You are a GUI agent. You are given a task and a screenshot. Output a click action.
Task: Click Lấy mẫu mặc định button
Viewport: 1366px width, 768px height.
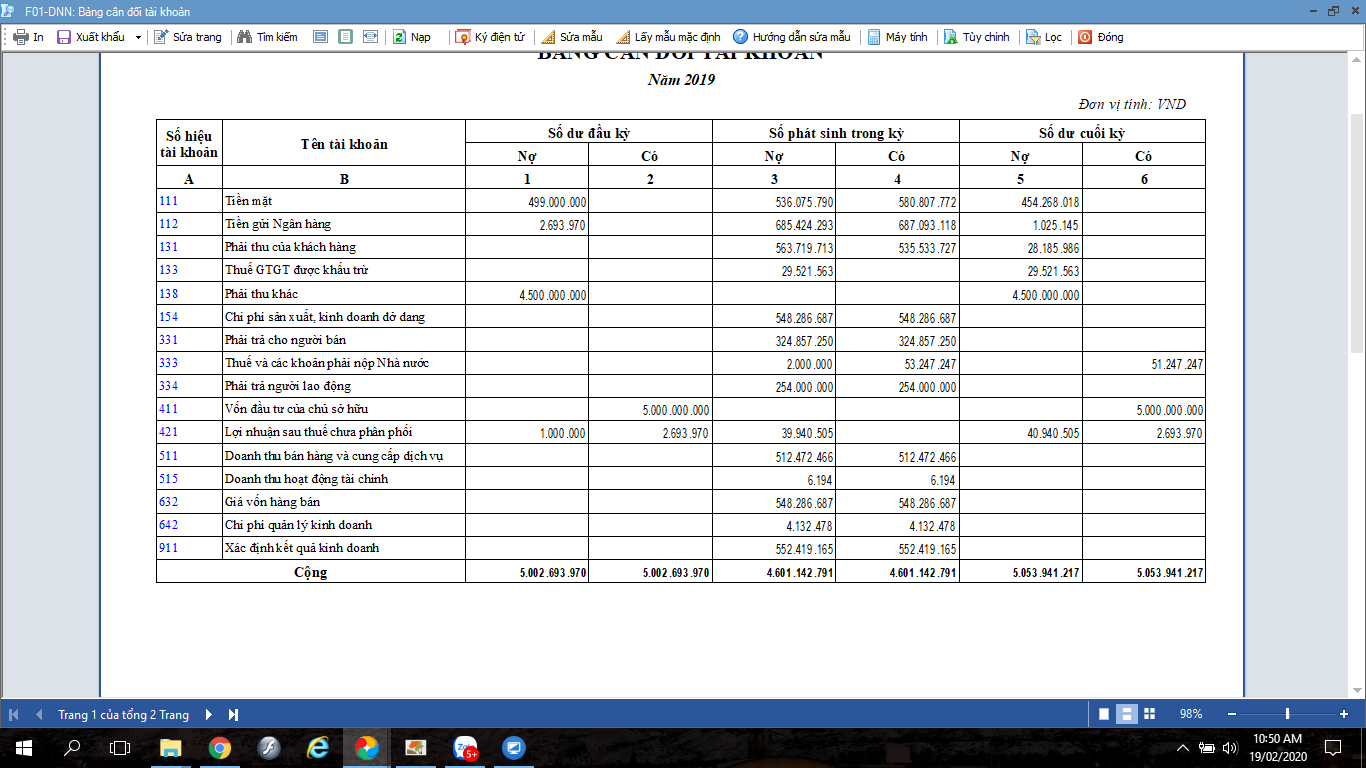coord(667,37)
